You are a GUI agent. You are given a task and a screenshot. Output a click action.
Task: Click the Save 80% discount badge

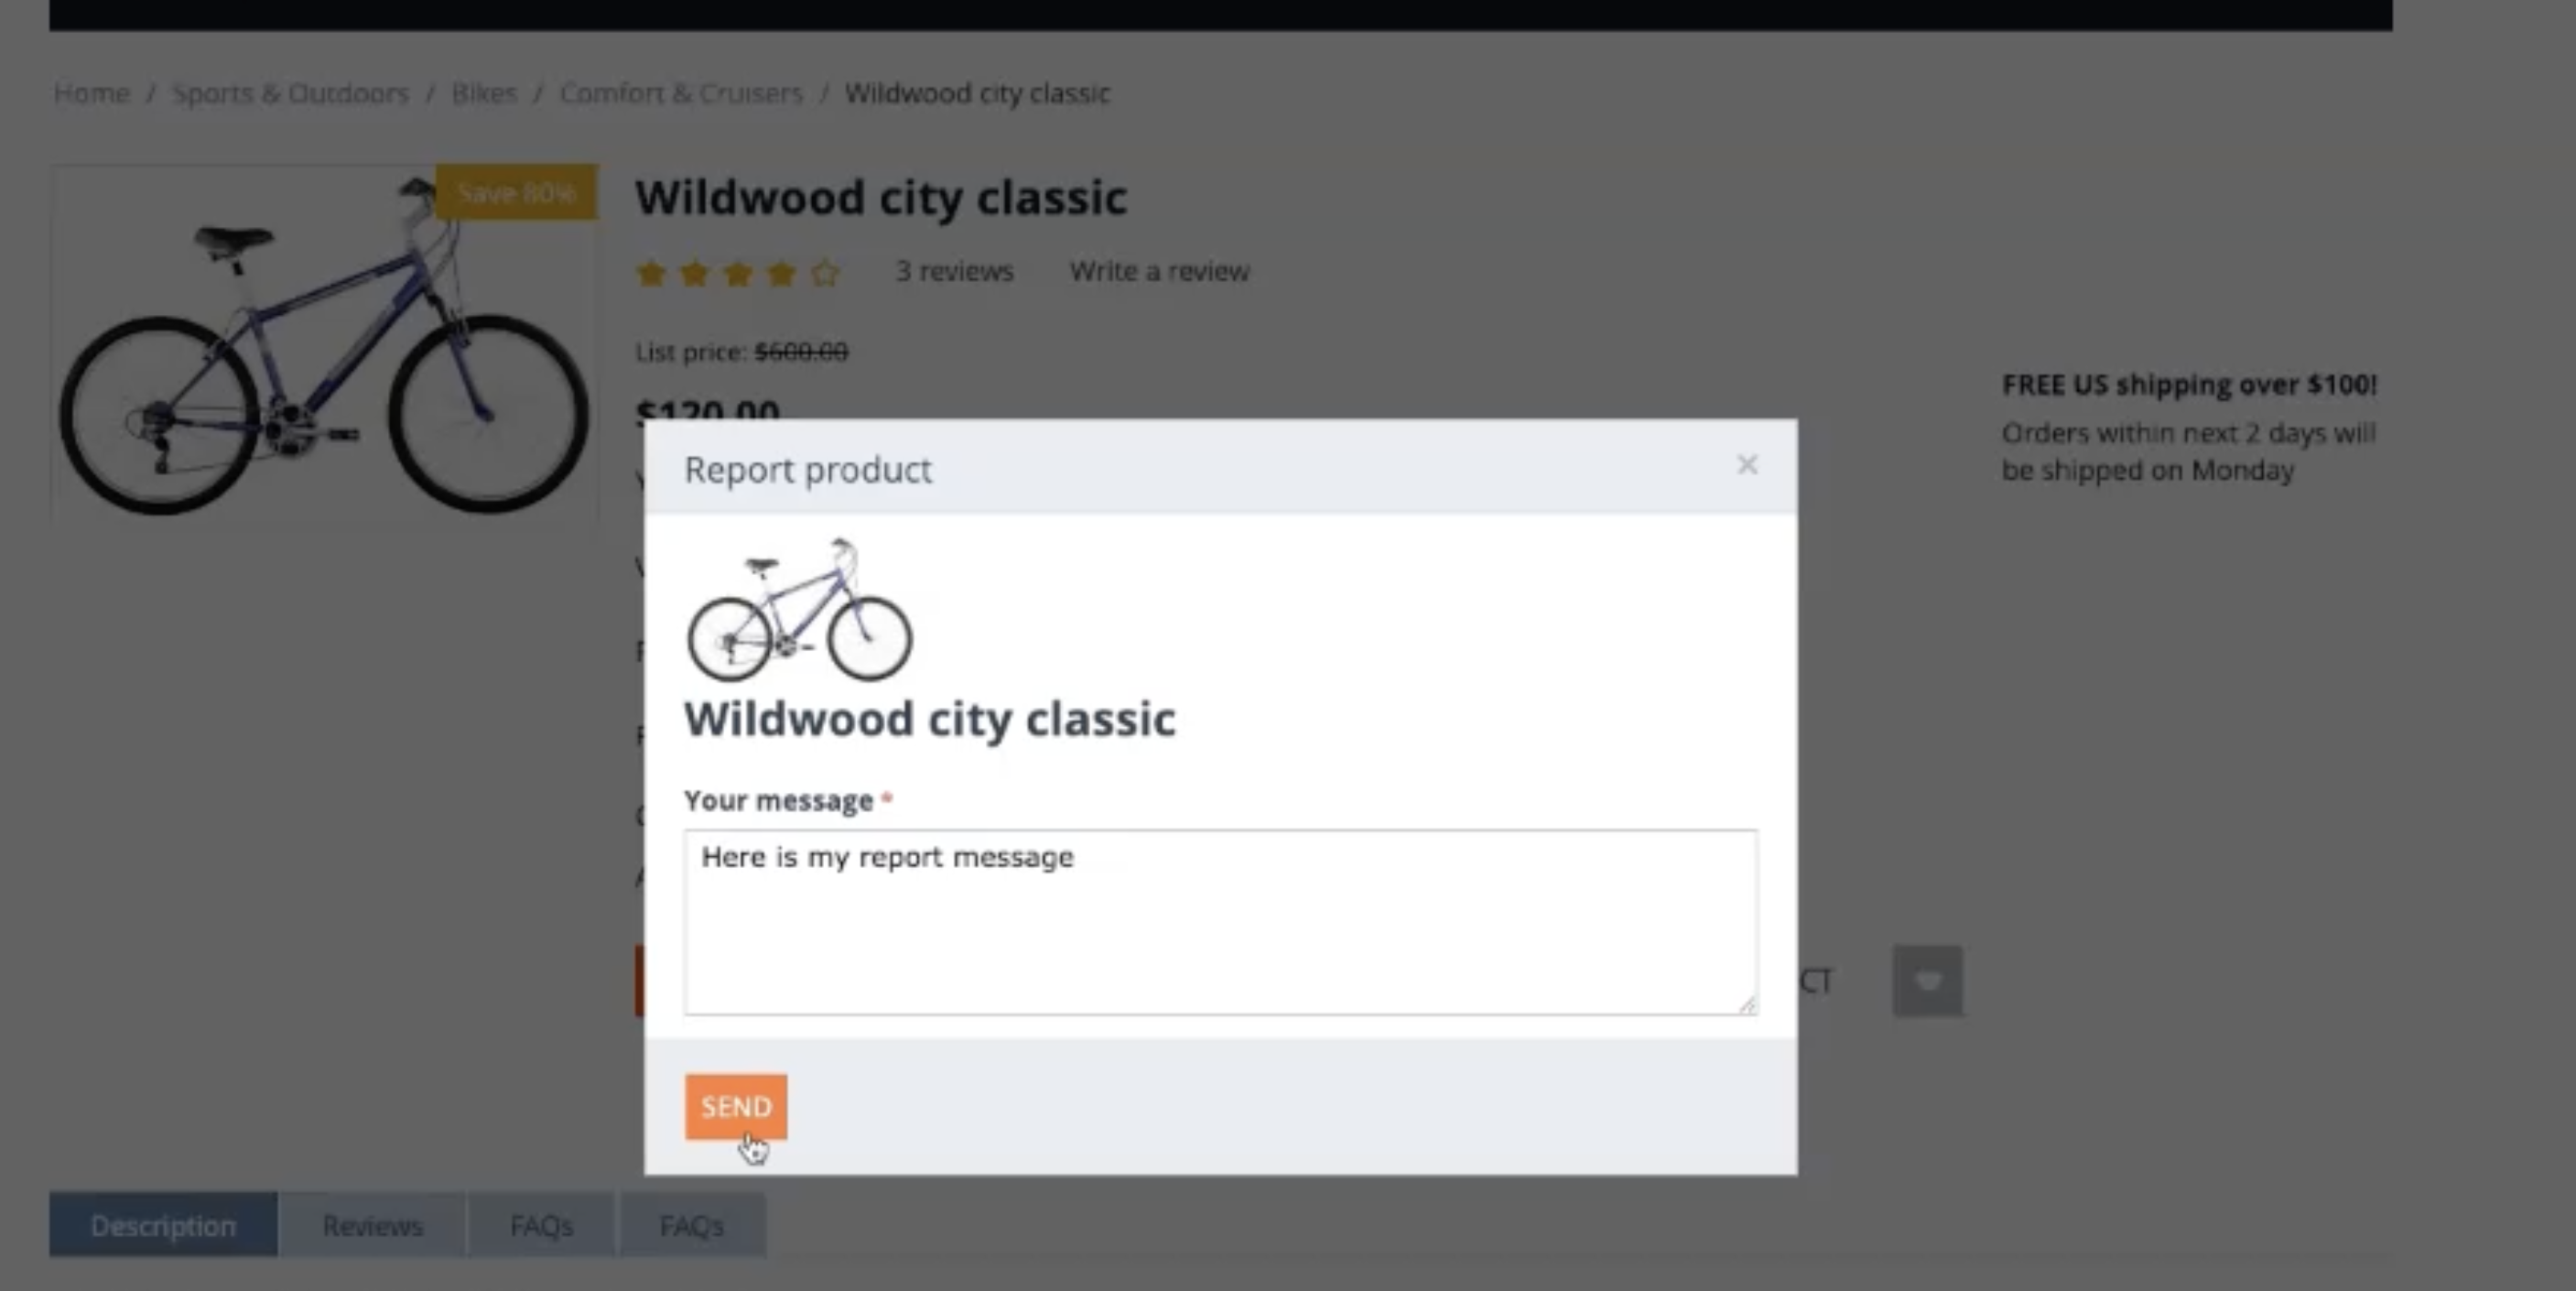(516, 192)
